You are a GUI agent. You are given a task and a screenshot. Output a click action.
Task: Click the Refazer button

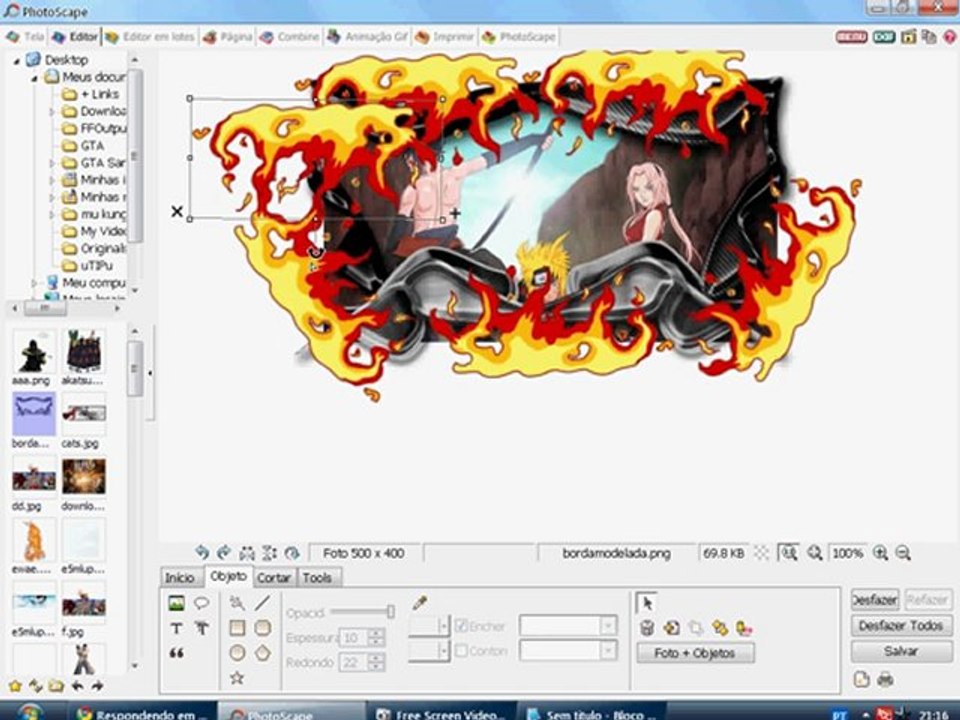pyautogui.click(x=928, y=600)
